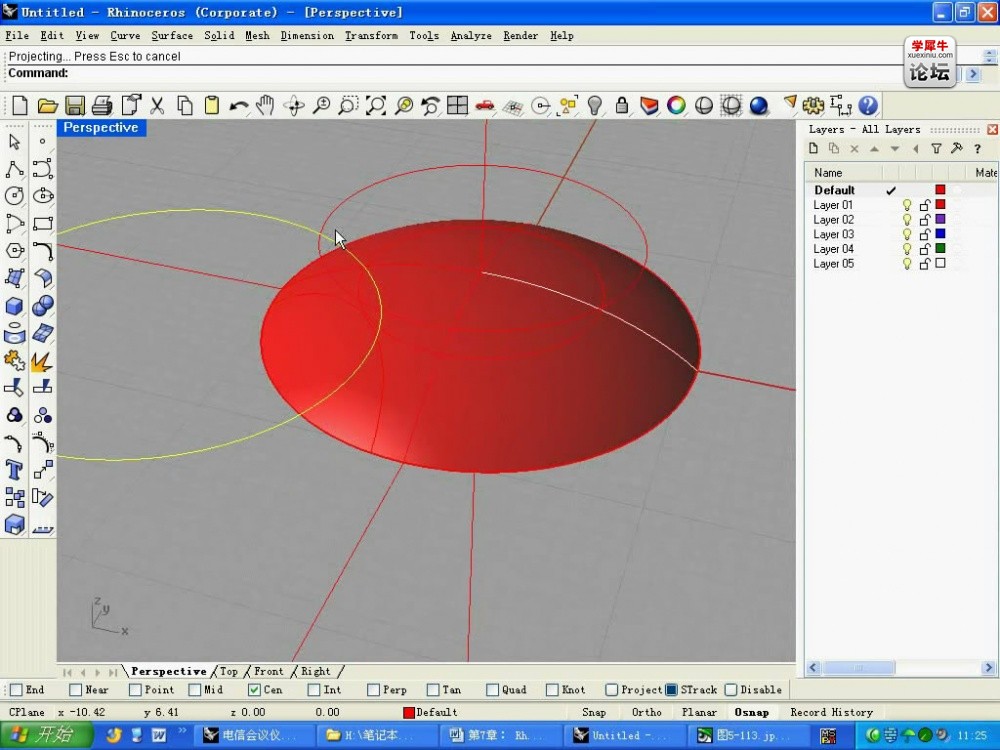Select the Text tool in left toolbar
This screenshot has height=750, width=1000.
click(15, 470)
